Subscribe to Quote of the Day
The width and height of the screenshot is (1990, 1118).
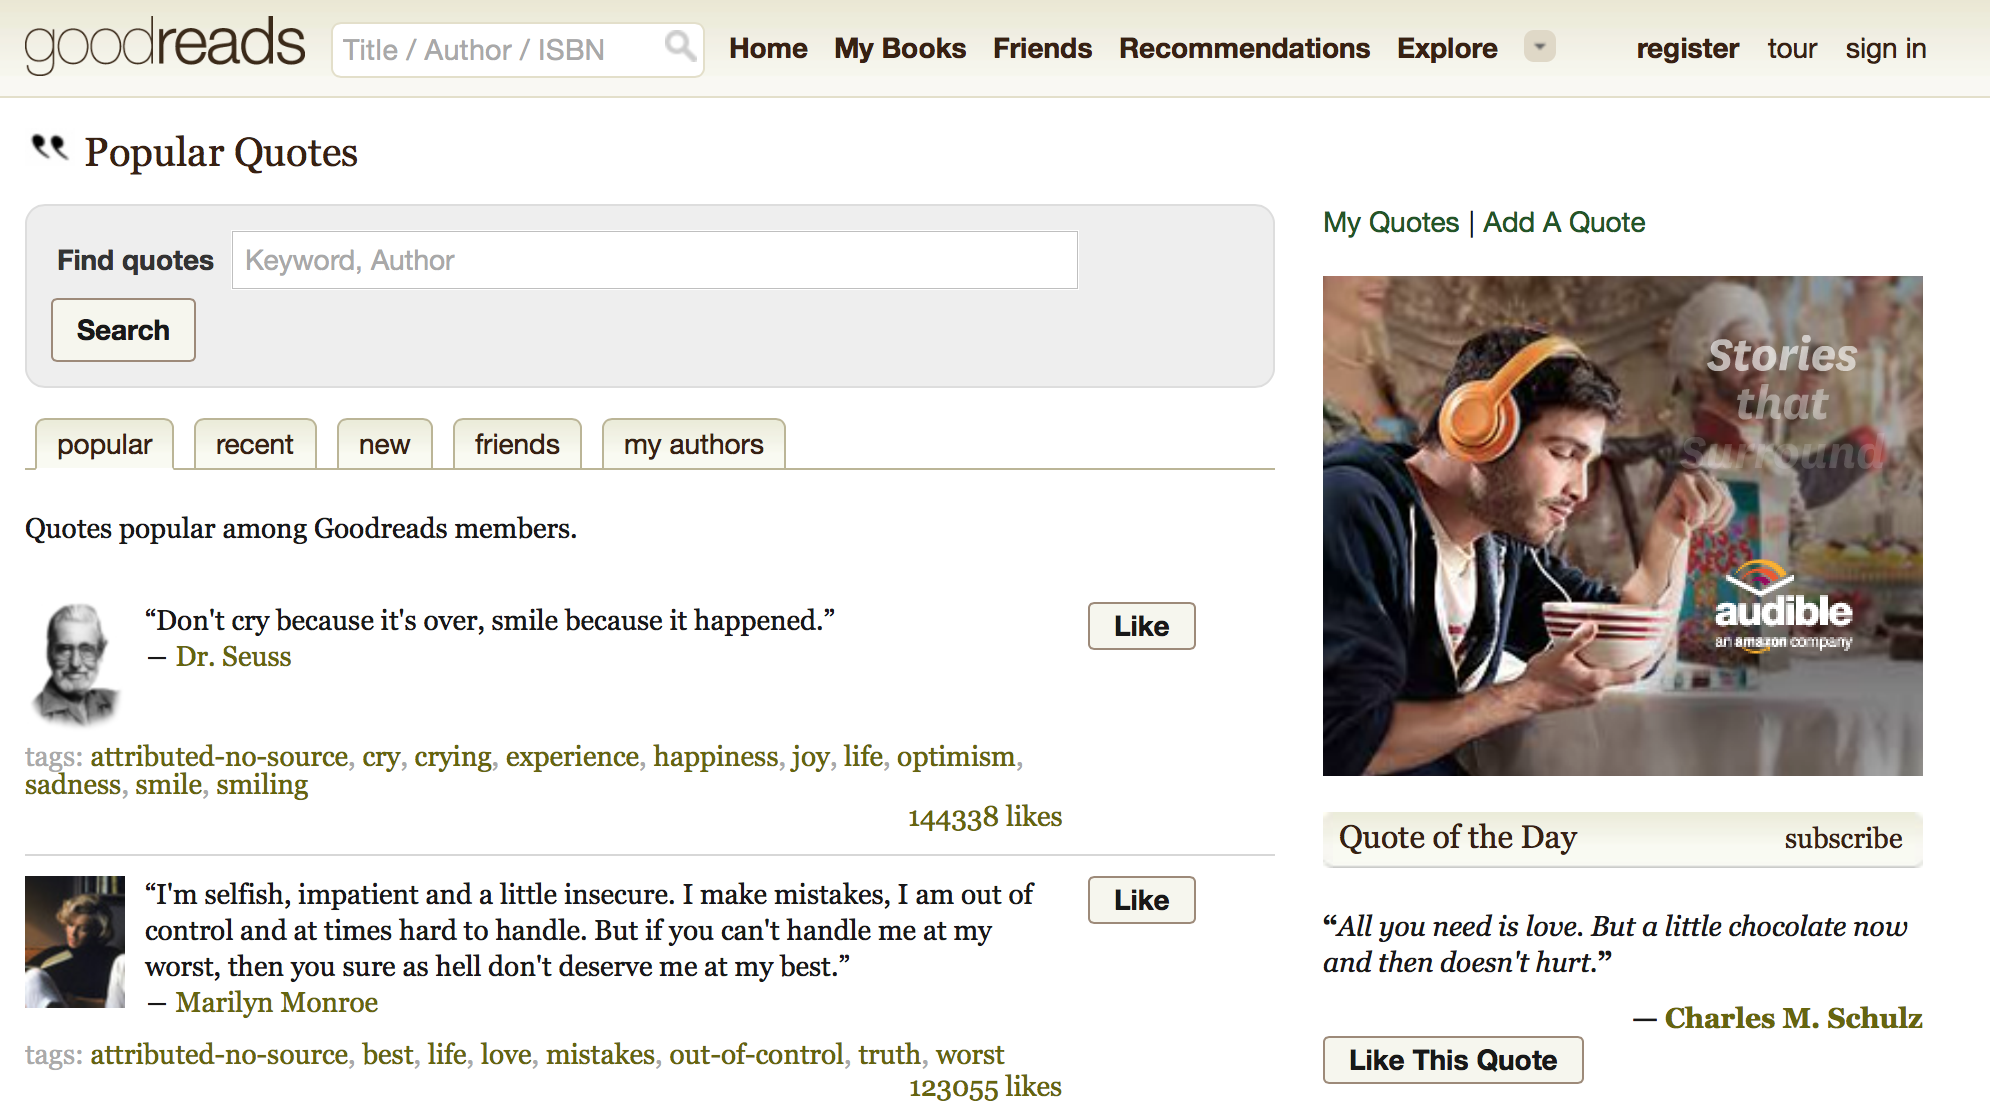(1843, 838)
